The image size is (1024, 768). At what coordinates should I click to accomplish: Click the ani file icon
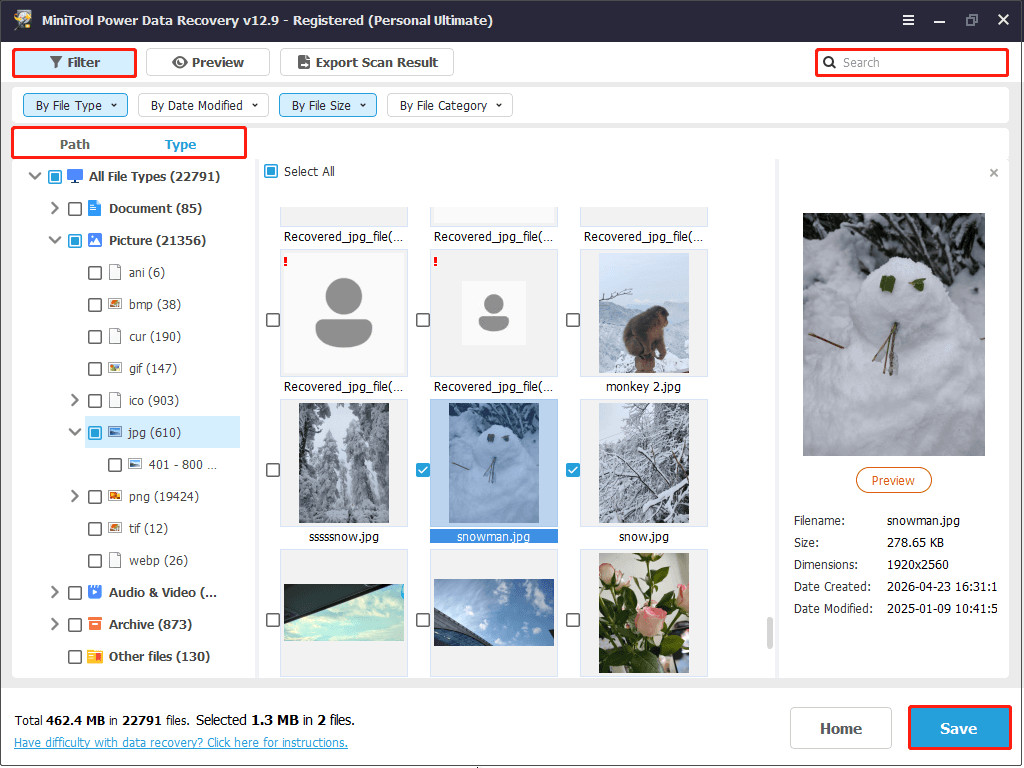point(115,272)
